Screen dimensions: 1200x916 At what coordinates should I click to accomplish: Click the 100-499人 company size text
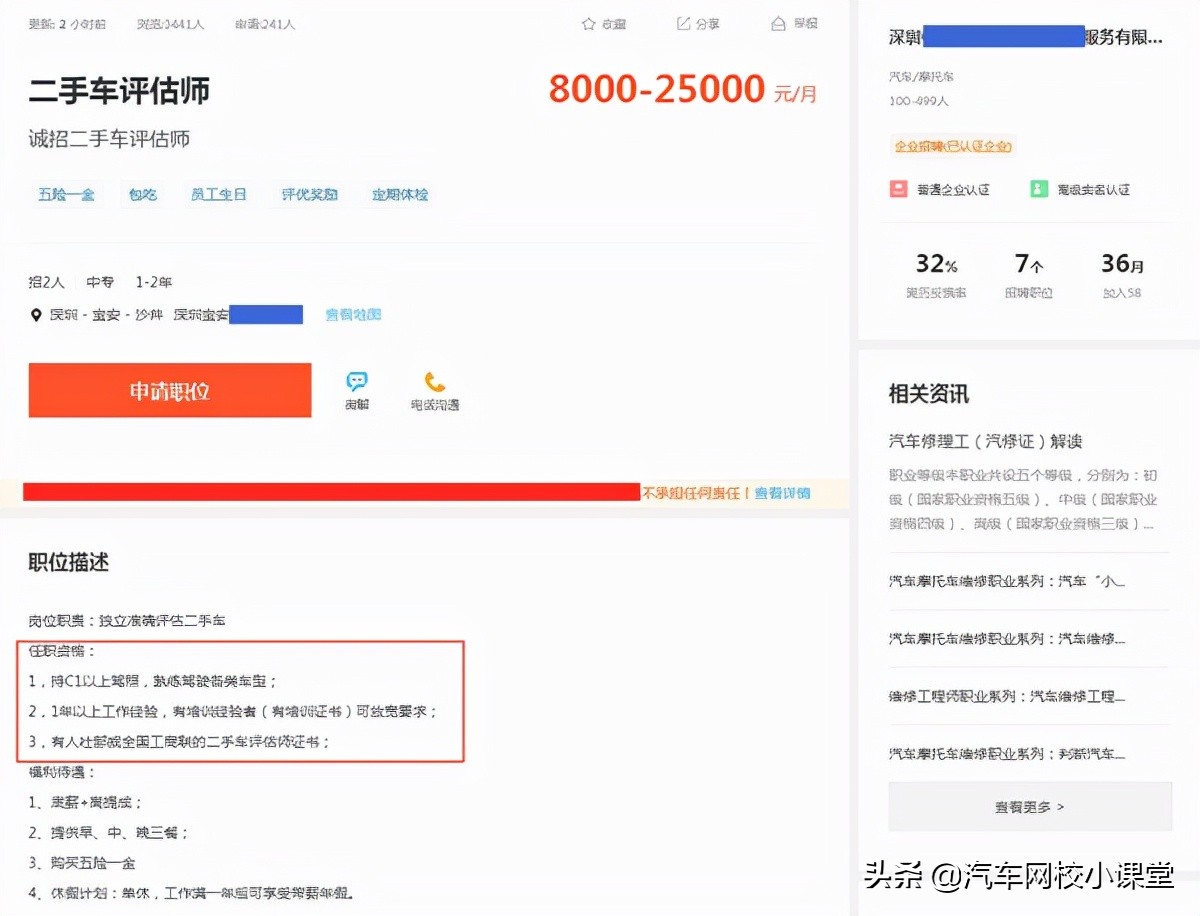coord(919,101)
